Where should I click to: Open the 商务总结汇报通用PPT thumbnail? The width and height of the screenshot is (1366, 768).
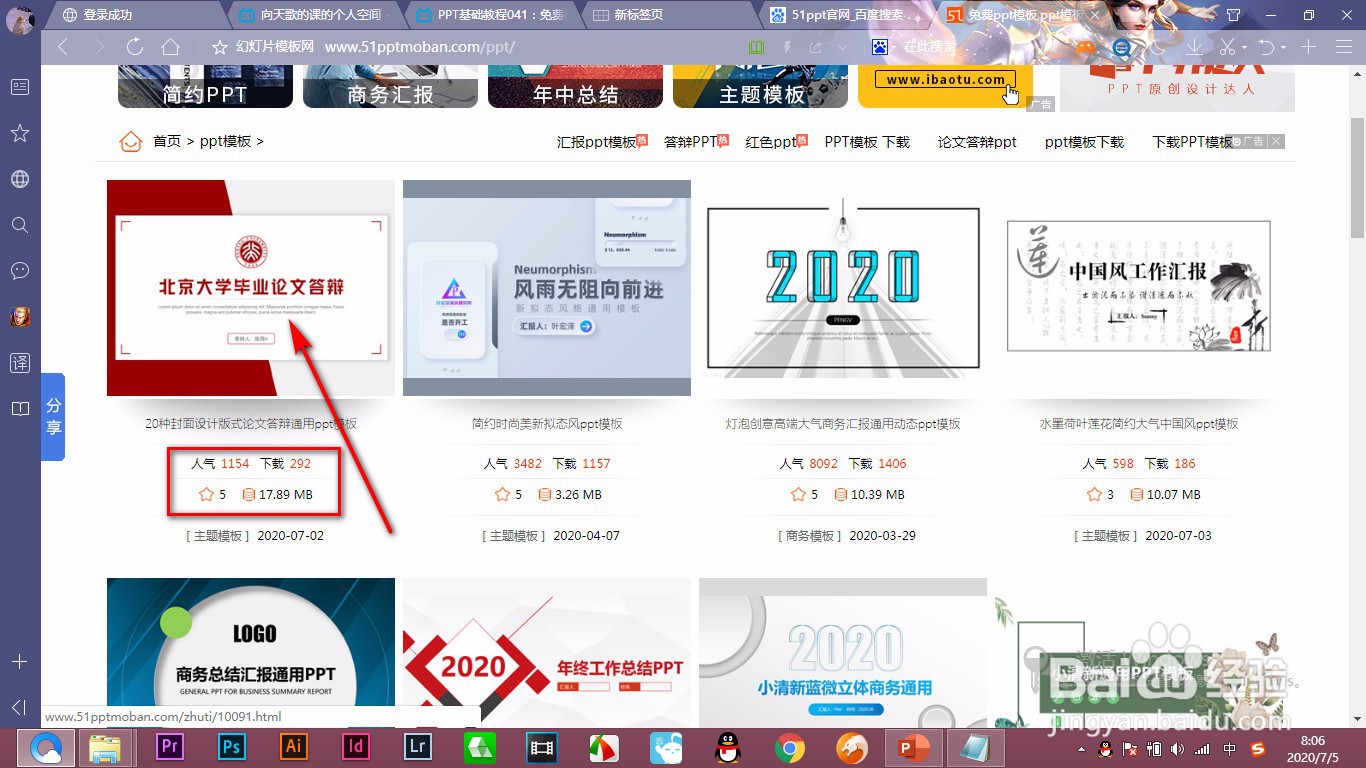[x=251, y=652]
